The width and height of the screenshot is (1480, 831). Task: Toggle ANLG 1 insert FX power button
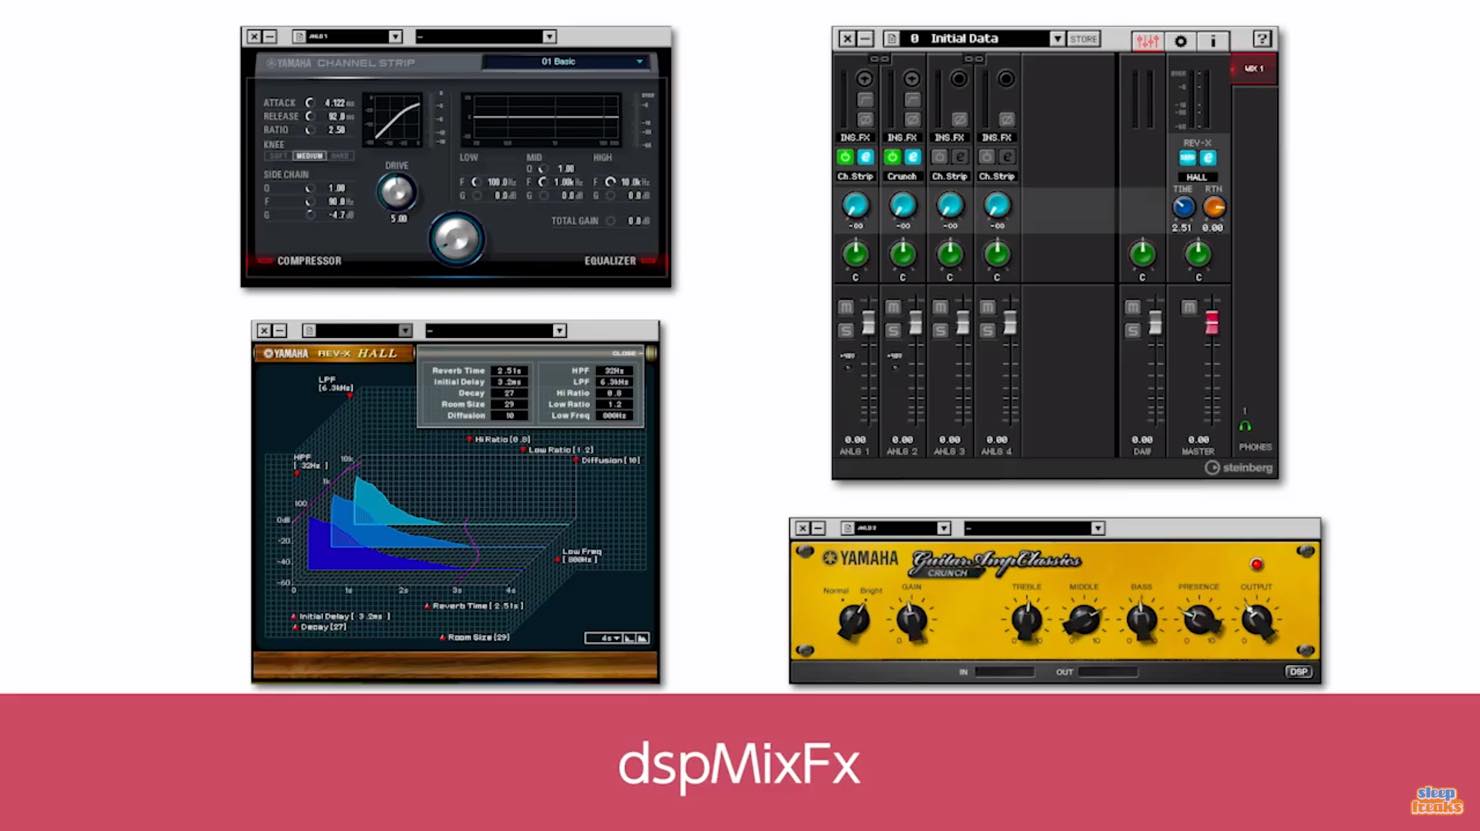pos(845,157)
